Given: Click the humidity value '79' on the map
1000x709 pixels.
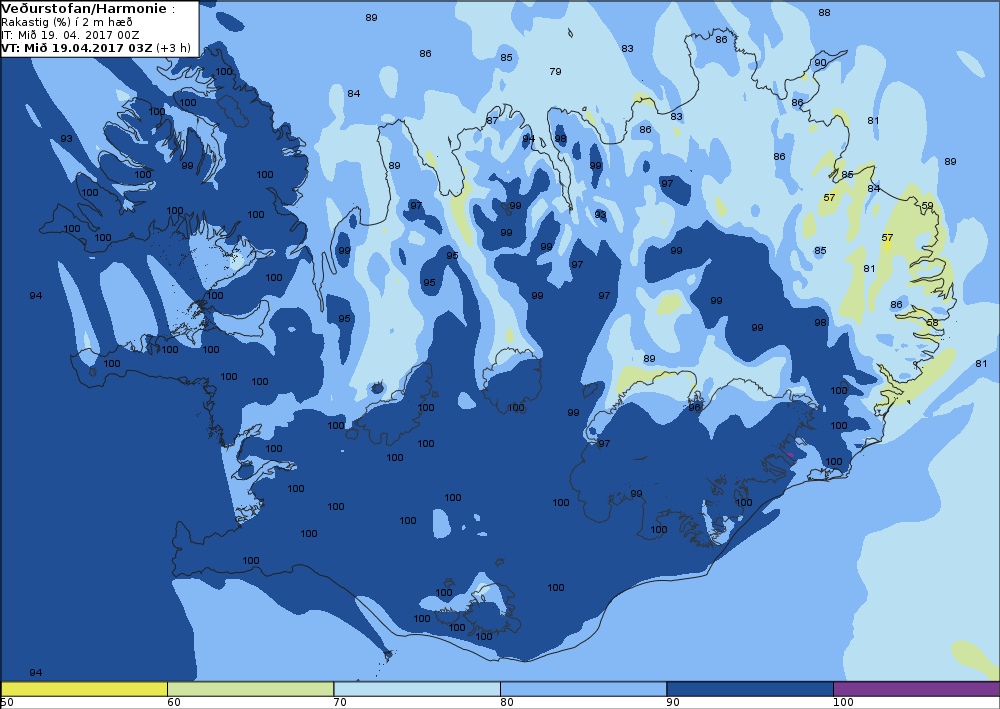Looking at the screenshot, I should point(555,71).
